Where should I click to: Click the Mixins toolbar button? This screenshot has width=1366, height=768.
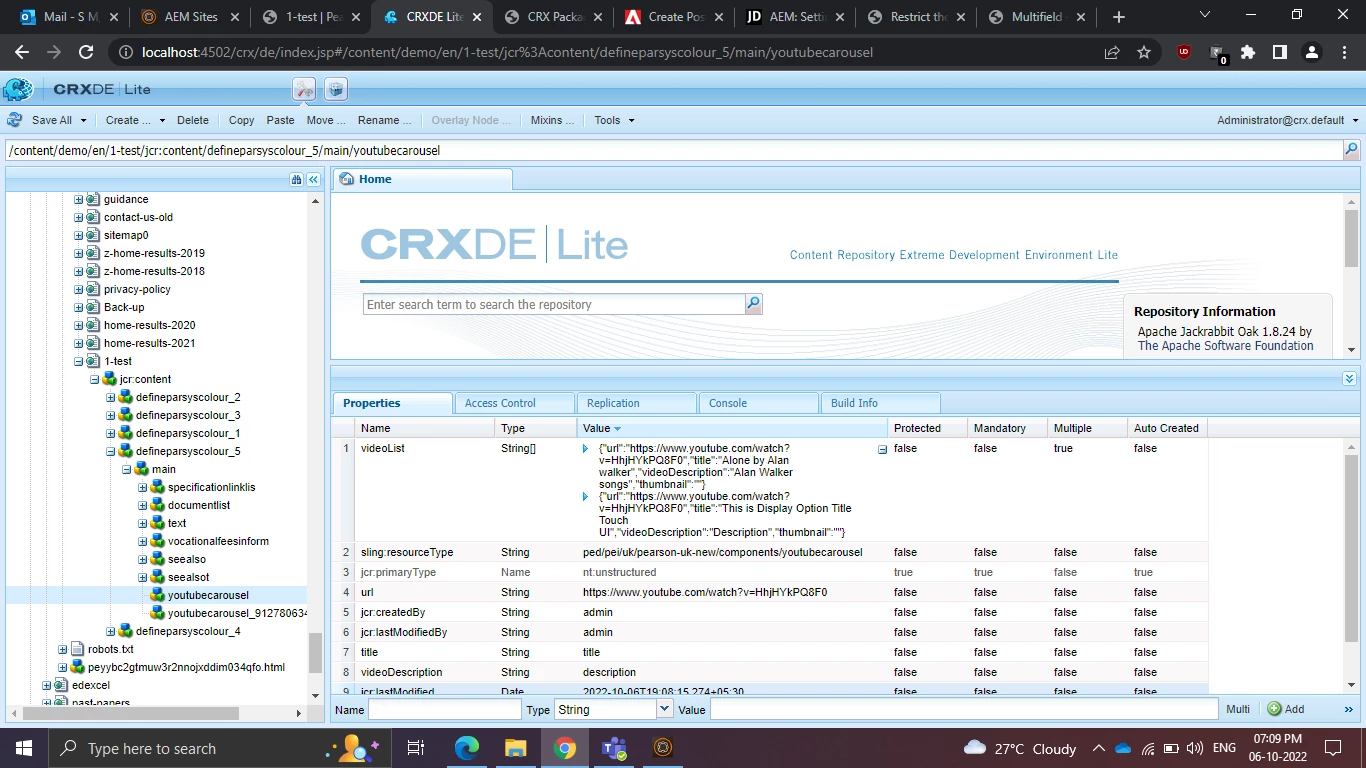552,120
